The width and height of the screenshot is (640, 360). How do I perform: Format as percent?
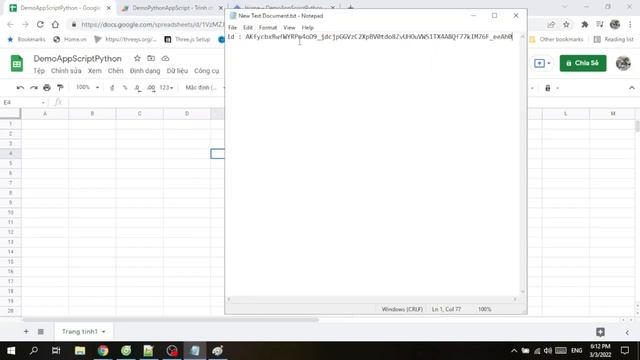point(125,88)
